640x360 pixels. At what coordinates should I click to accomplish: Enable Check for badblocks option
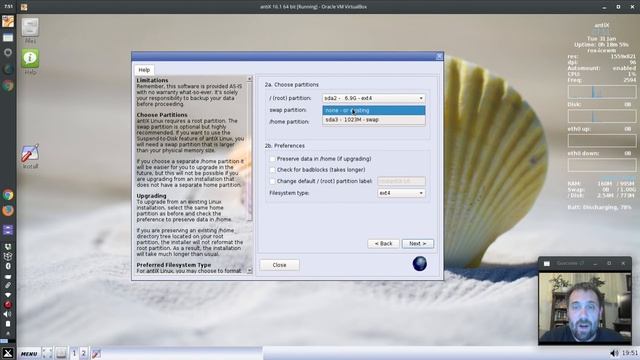click(x=272, y=170)
